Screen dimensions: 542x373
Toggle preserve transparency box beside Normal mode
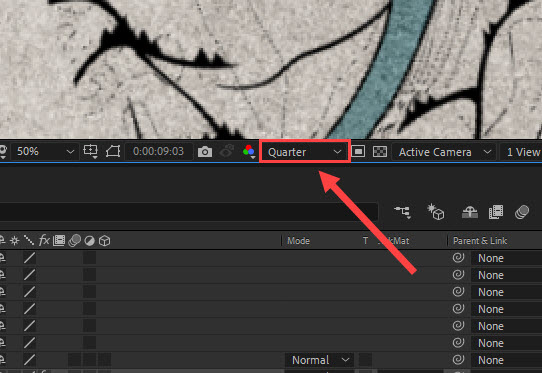click(365, 360)
